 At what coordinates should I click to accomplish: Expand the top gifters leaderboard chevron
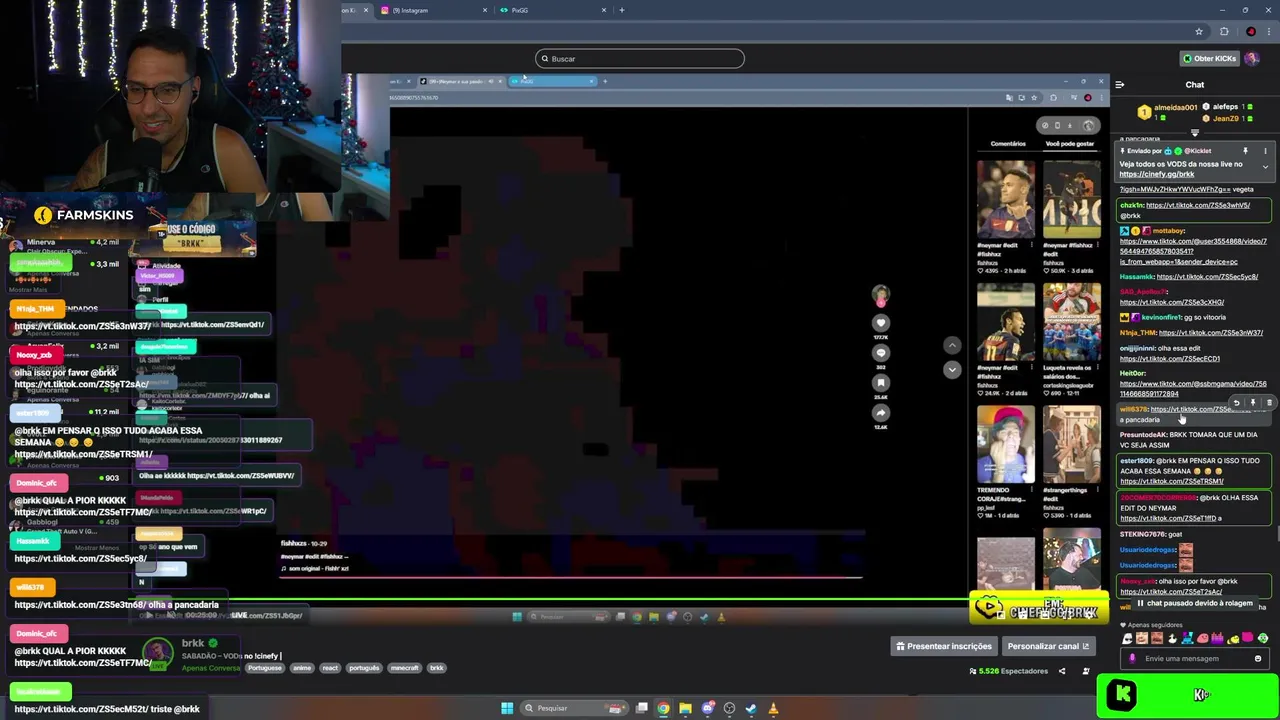(x=1194, y=132)
